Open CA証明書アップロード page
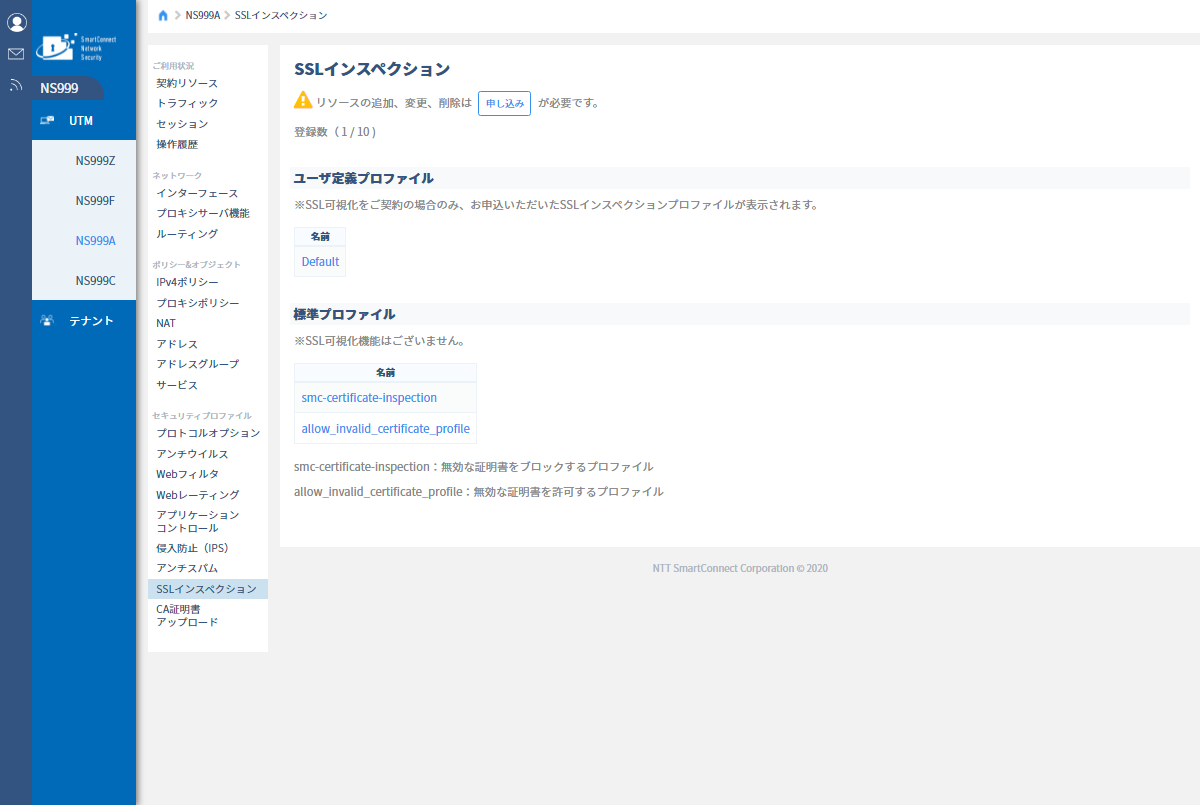1200x805 pixels. [x=187, y=615]
